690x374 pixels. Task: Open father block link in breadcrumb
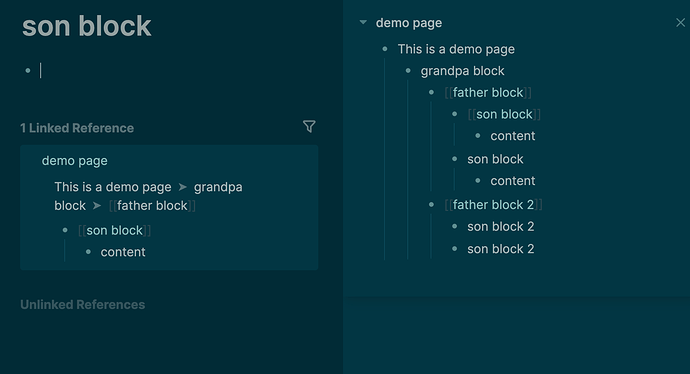point(152,205)
